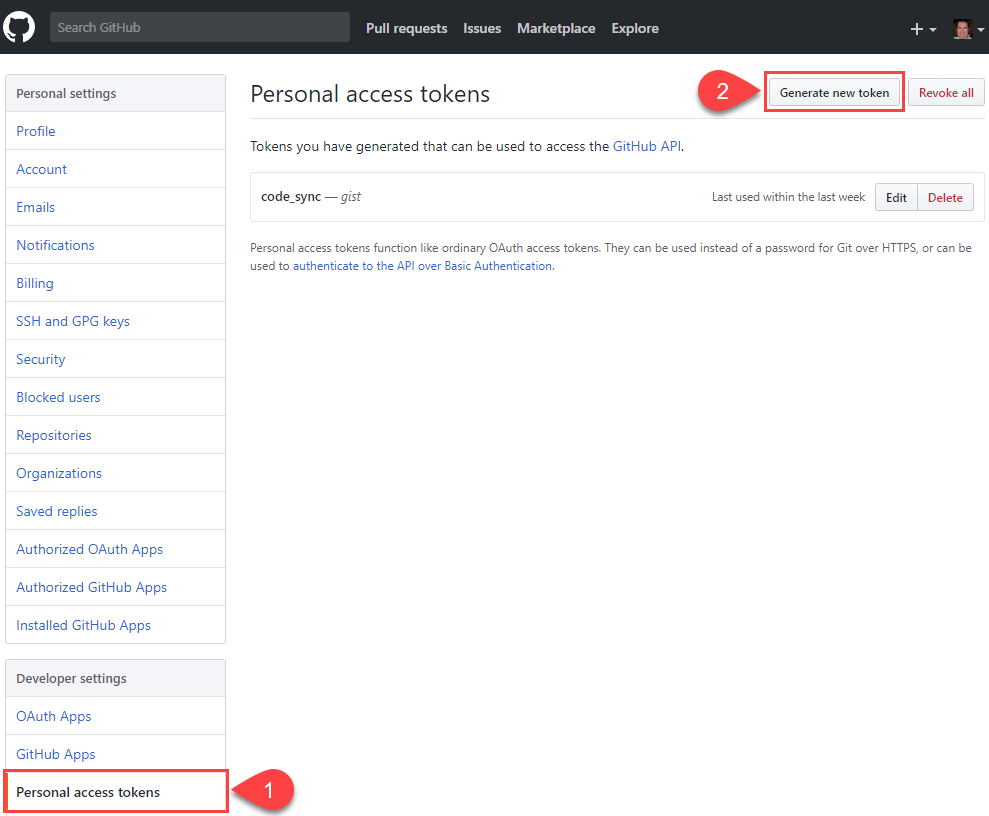Open Marketplace in top navigation

[556, 28]
